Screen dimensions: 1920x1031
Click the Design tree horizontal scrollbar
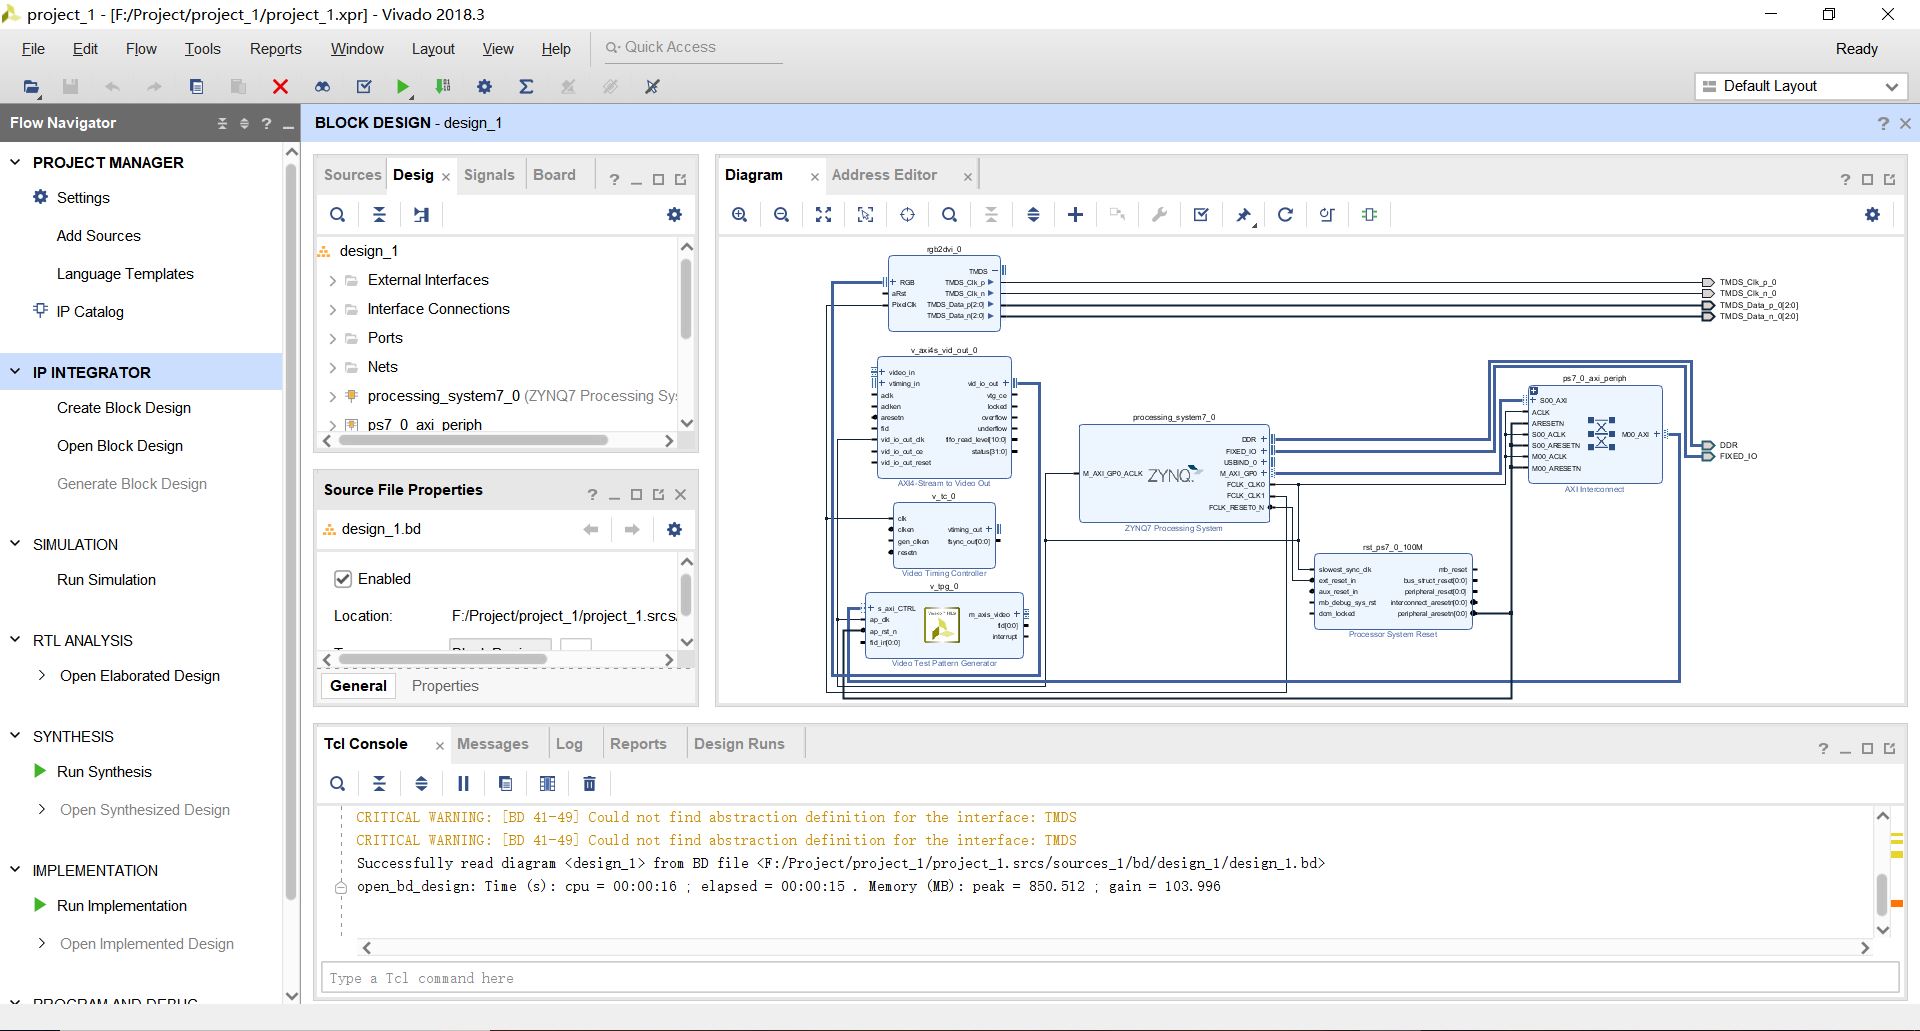(x=472, y=440)
